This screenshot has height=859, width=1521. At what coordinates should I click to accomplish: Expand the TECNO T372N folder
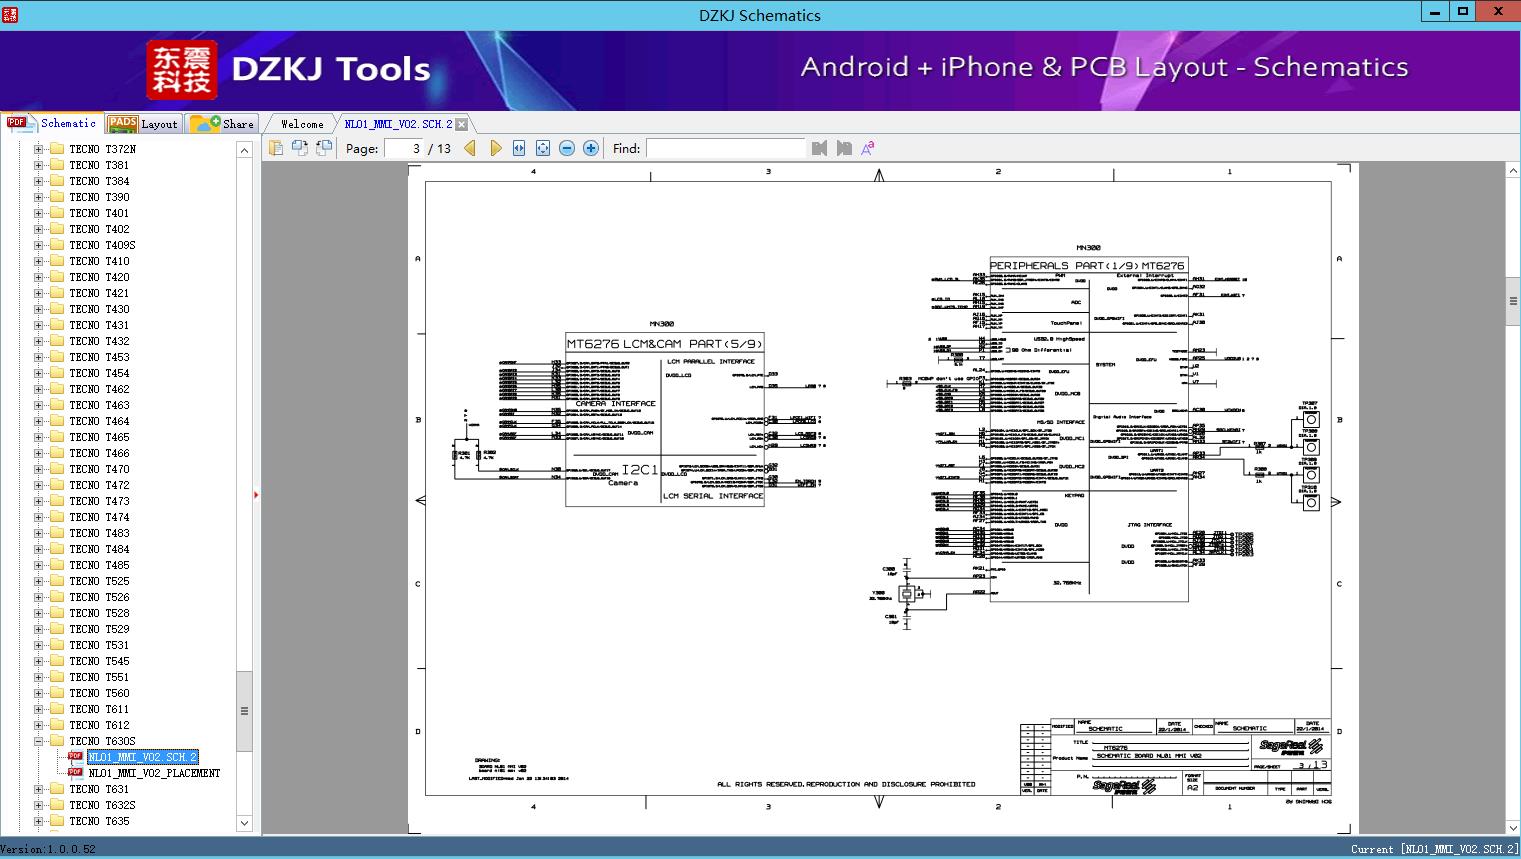tap(39, 149)
